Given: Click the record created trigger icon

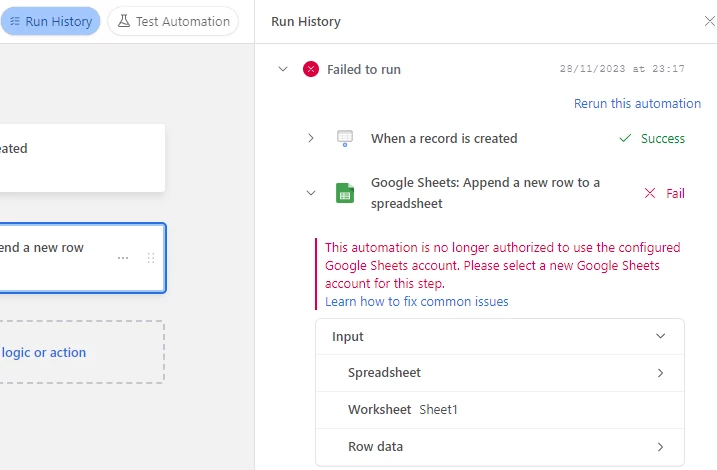Looking at the screenshot, I should point(345,138).
